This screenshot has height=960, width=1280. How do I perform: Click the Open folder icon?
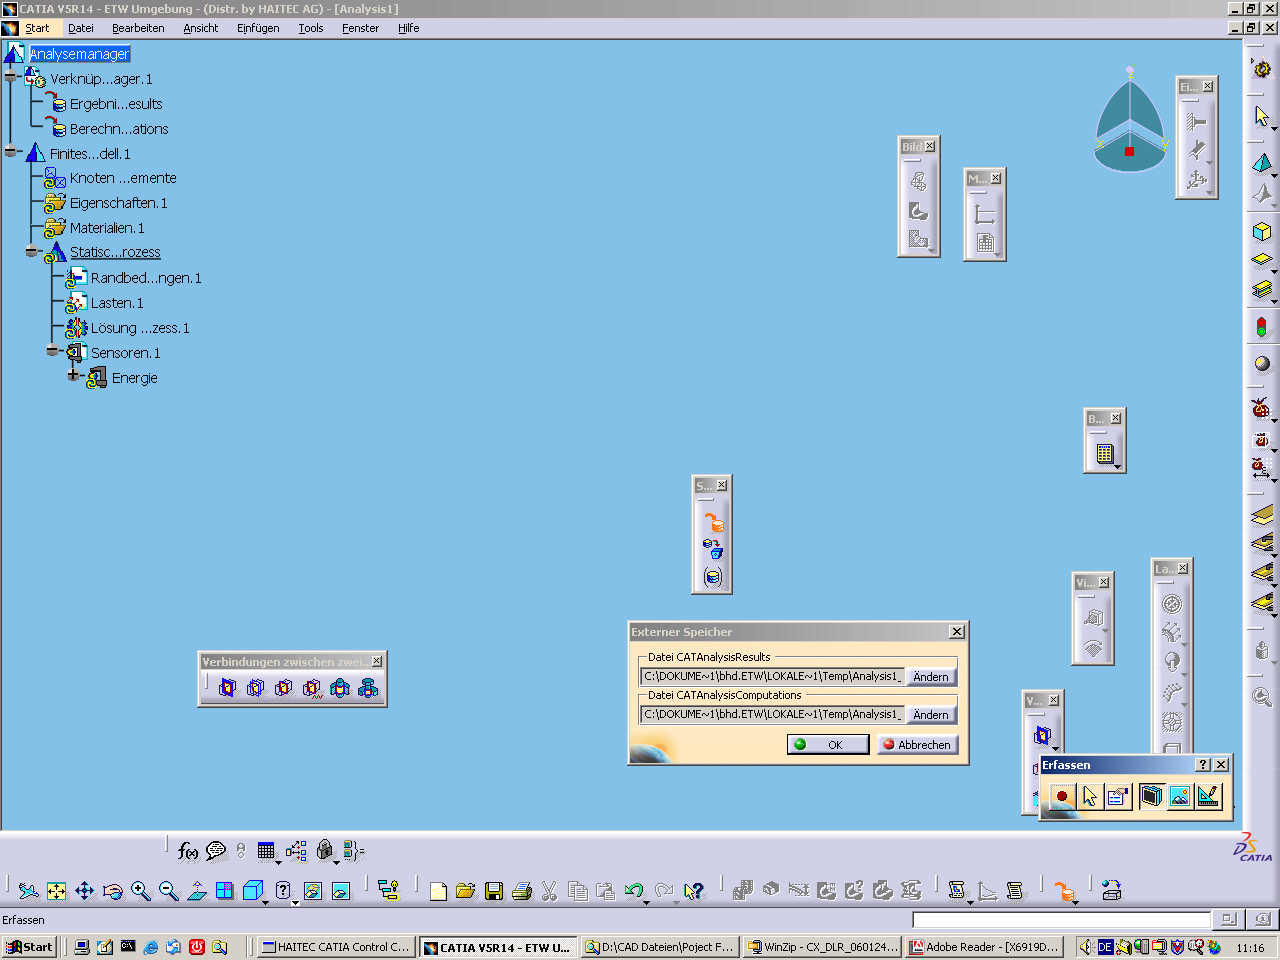click(x=466, y=890)
